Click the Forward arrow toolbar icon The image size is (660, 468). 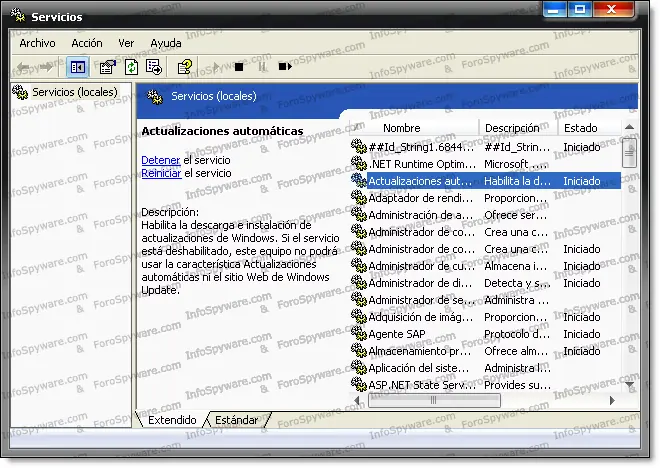[45, 67]
